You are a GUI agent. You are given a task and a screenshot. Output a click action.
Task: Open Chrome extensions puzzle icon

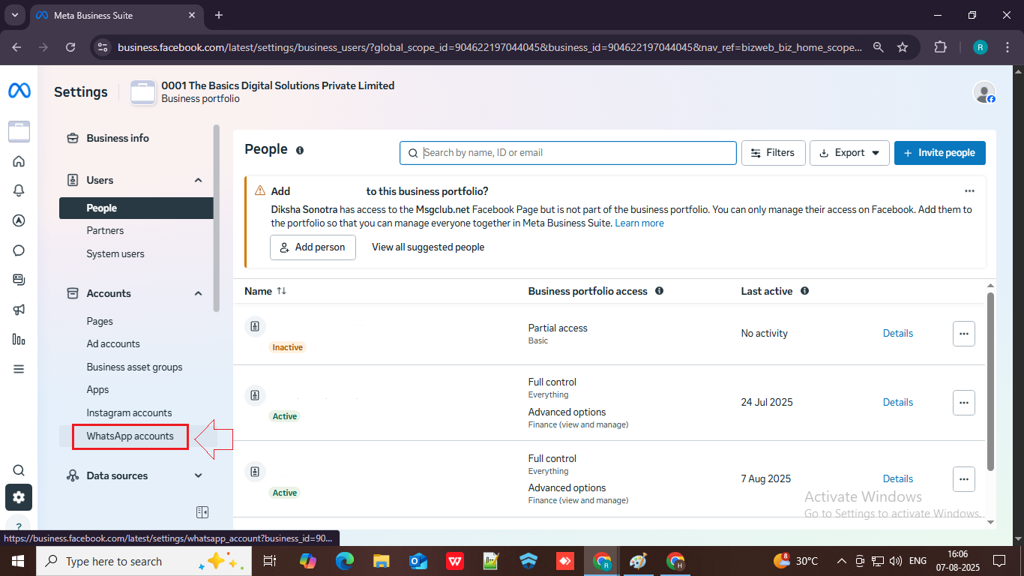[940, 47]
